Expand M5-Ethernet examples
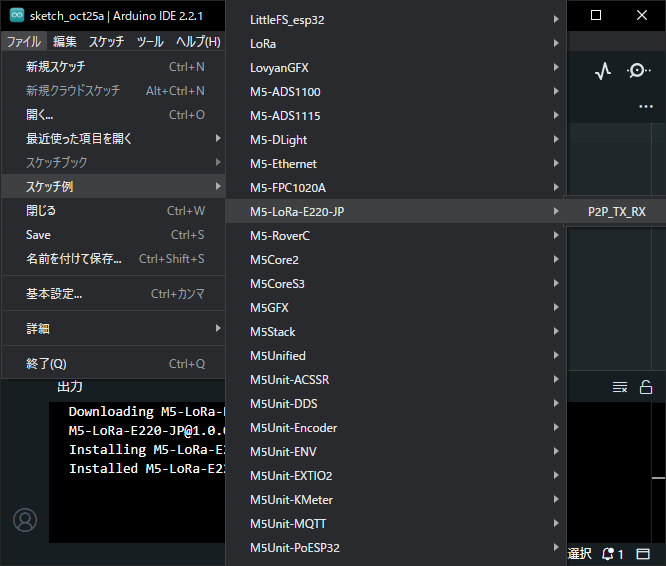 (x=396, y=163)
